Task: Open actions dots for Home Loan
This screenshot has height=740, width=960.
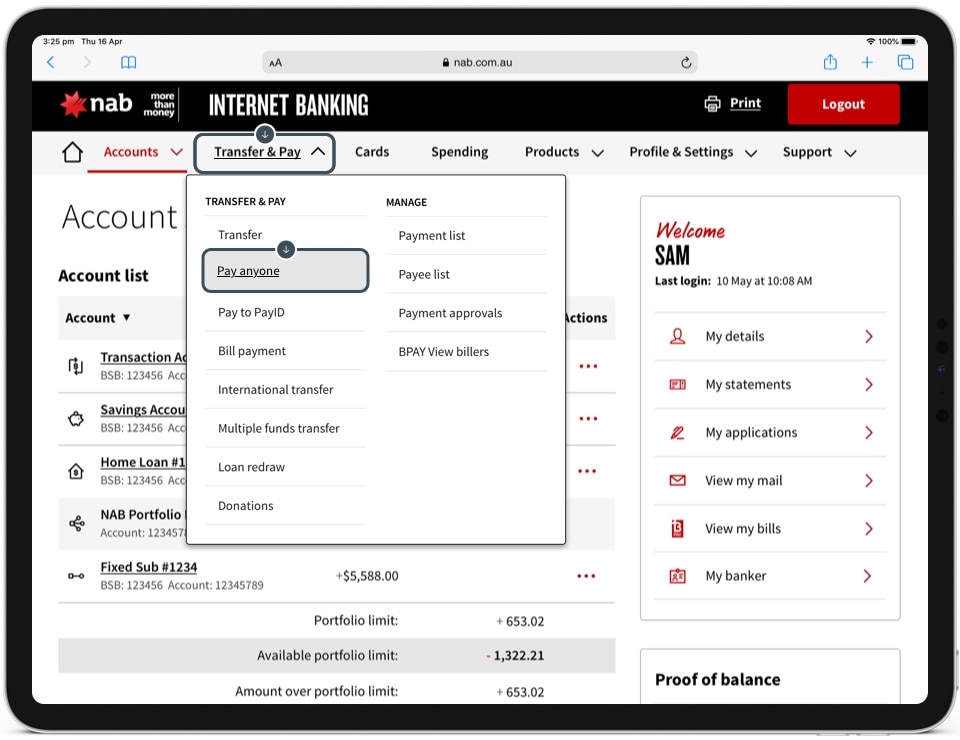Action: [x=587, y=471]
